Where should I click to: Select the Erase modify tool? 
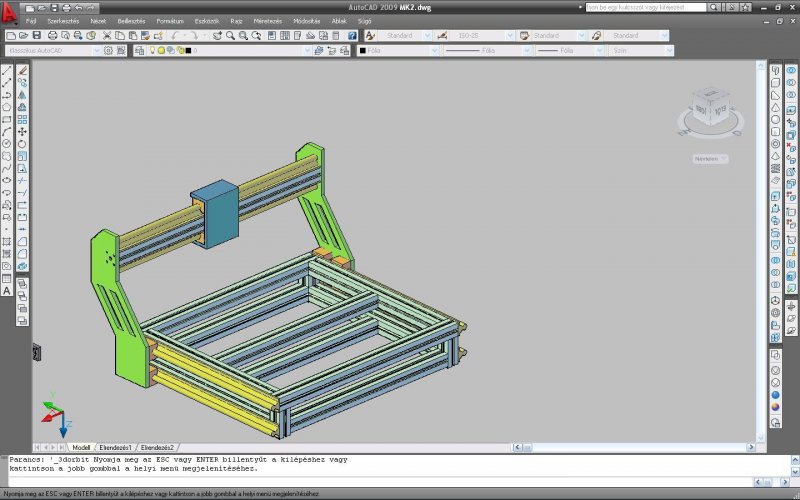[22, 70]
